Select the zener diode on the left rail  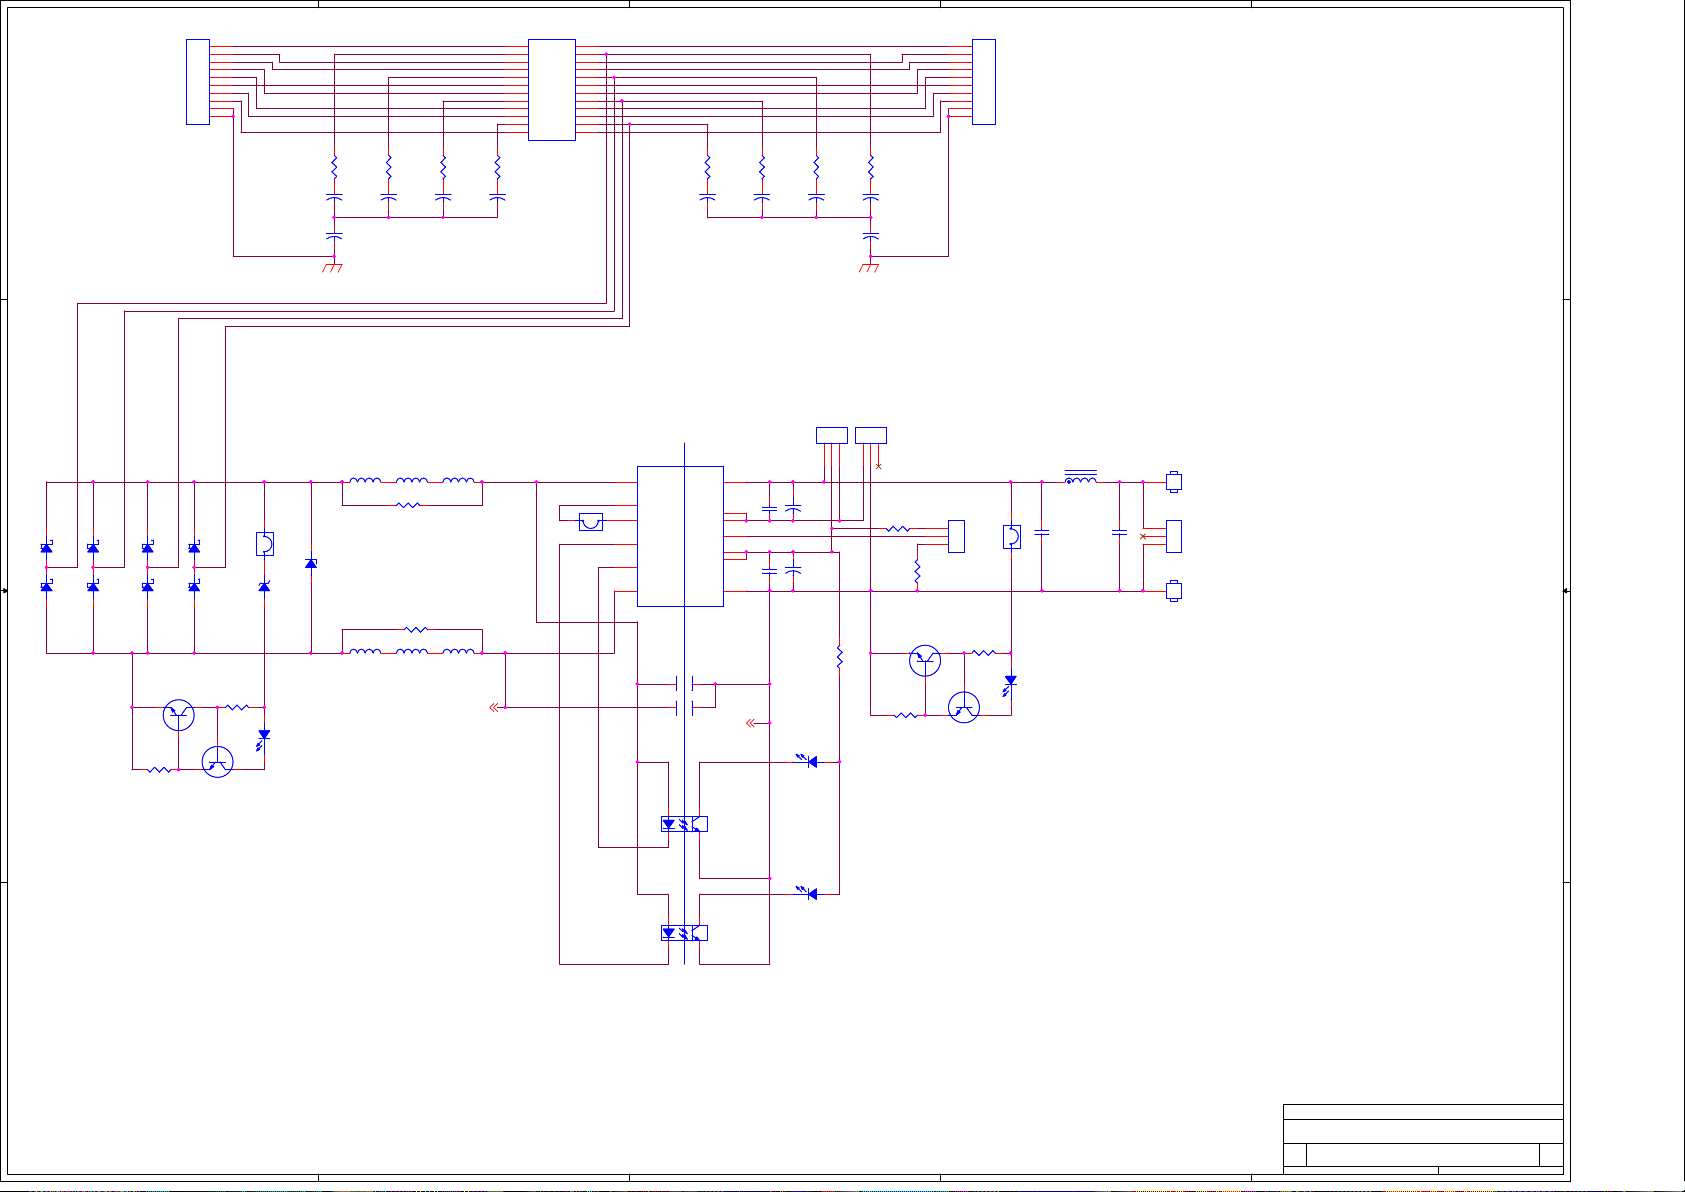tap(264, 586)
